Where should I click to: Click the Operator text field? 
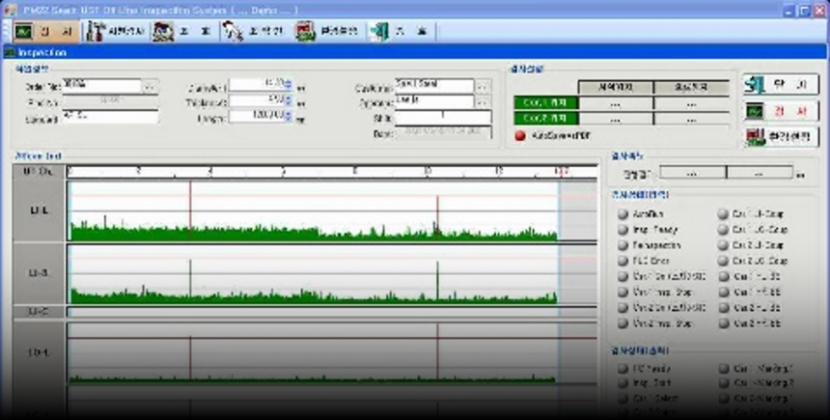(x=434, y=102)
